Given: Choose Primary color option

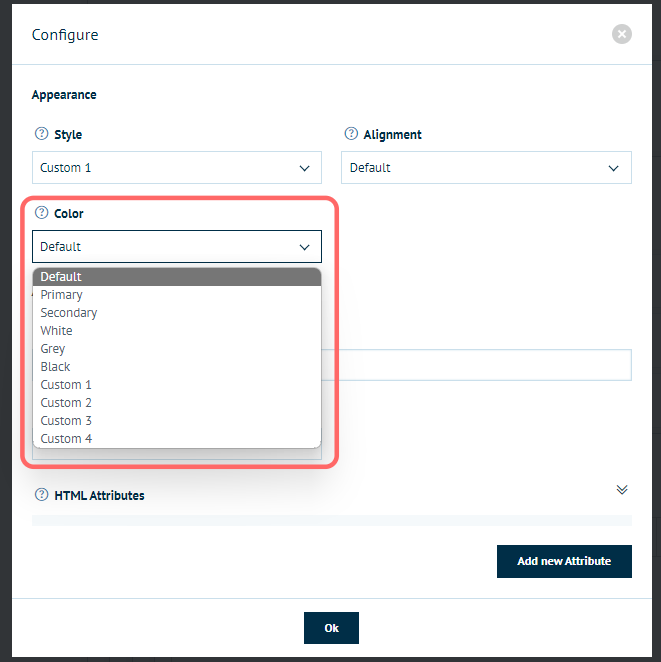Looking at the screenshot, I should [x=177, y=295].
